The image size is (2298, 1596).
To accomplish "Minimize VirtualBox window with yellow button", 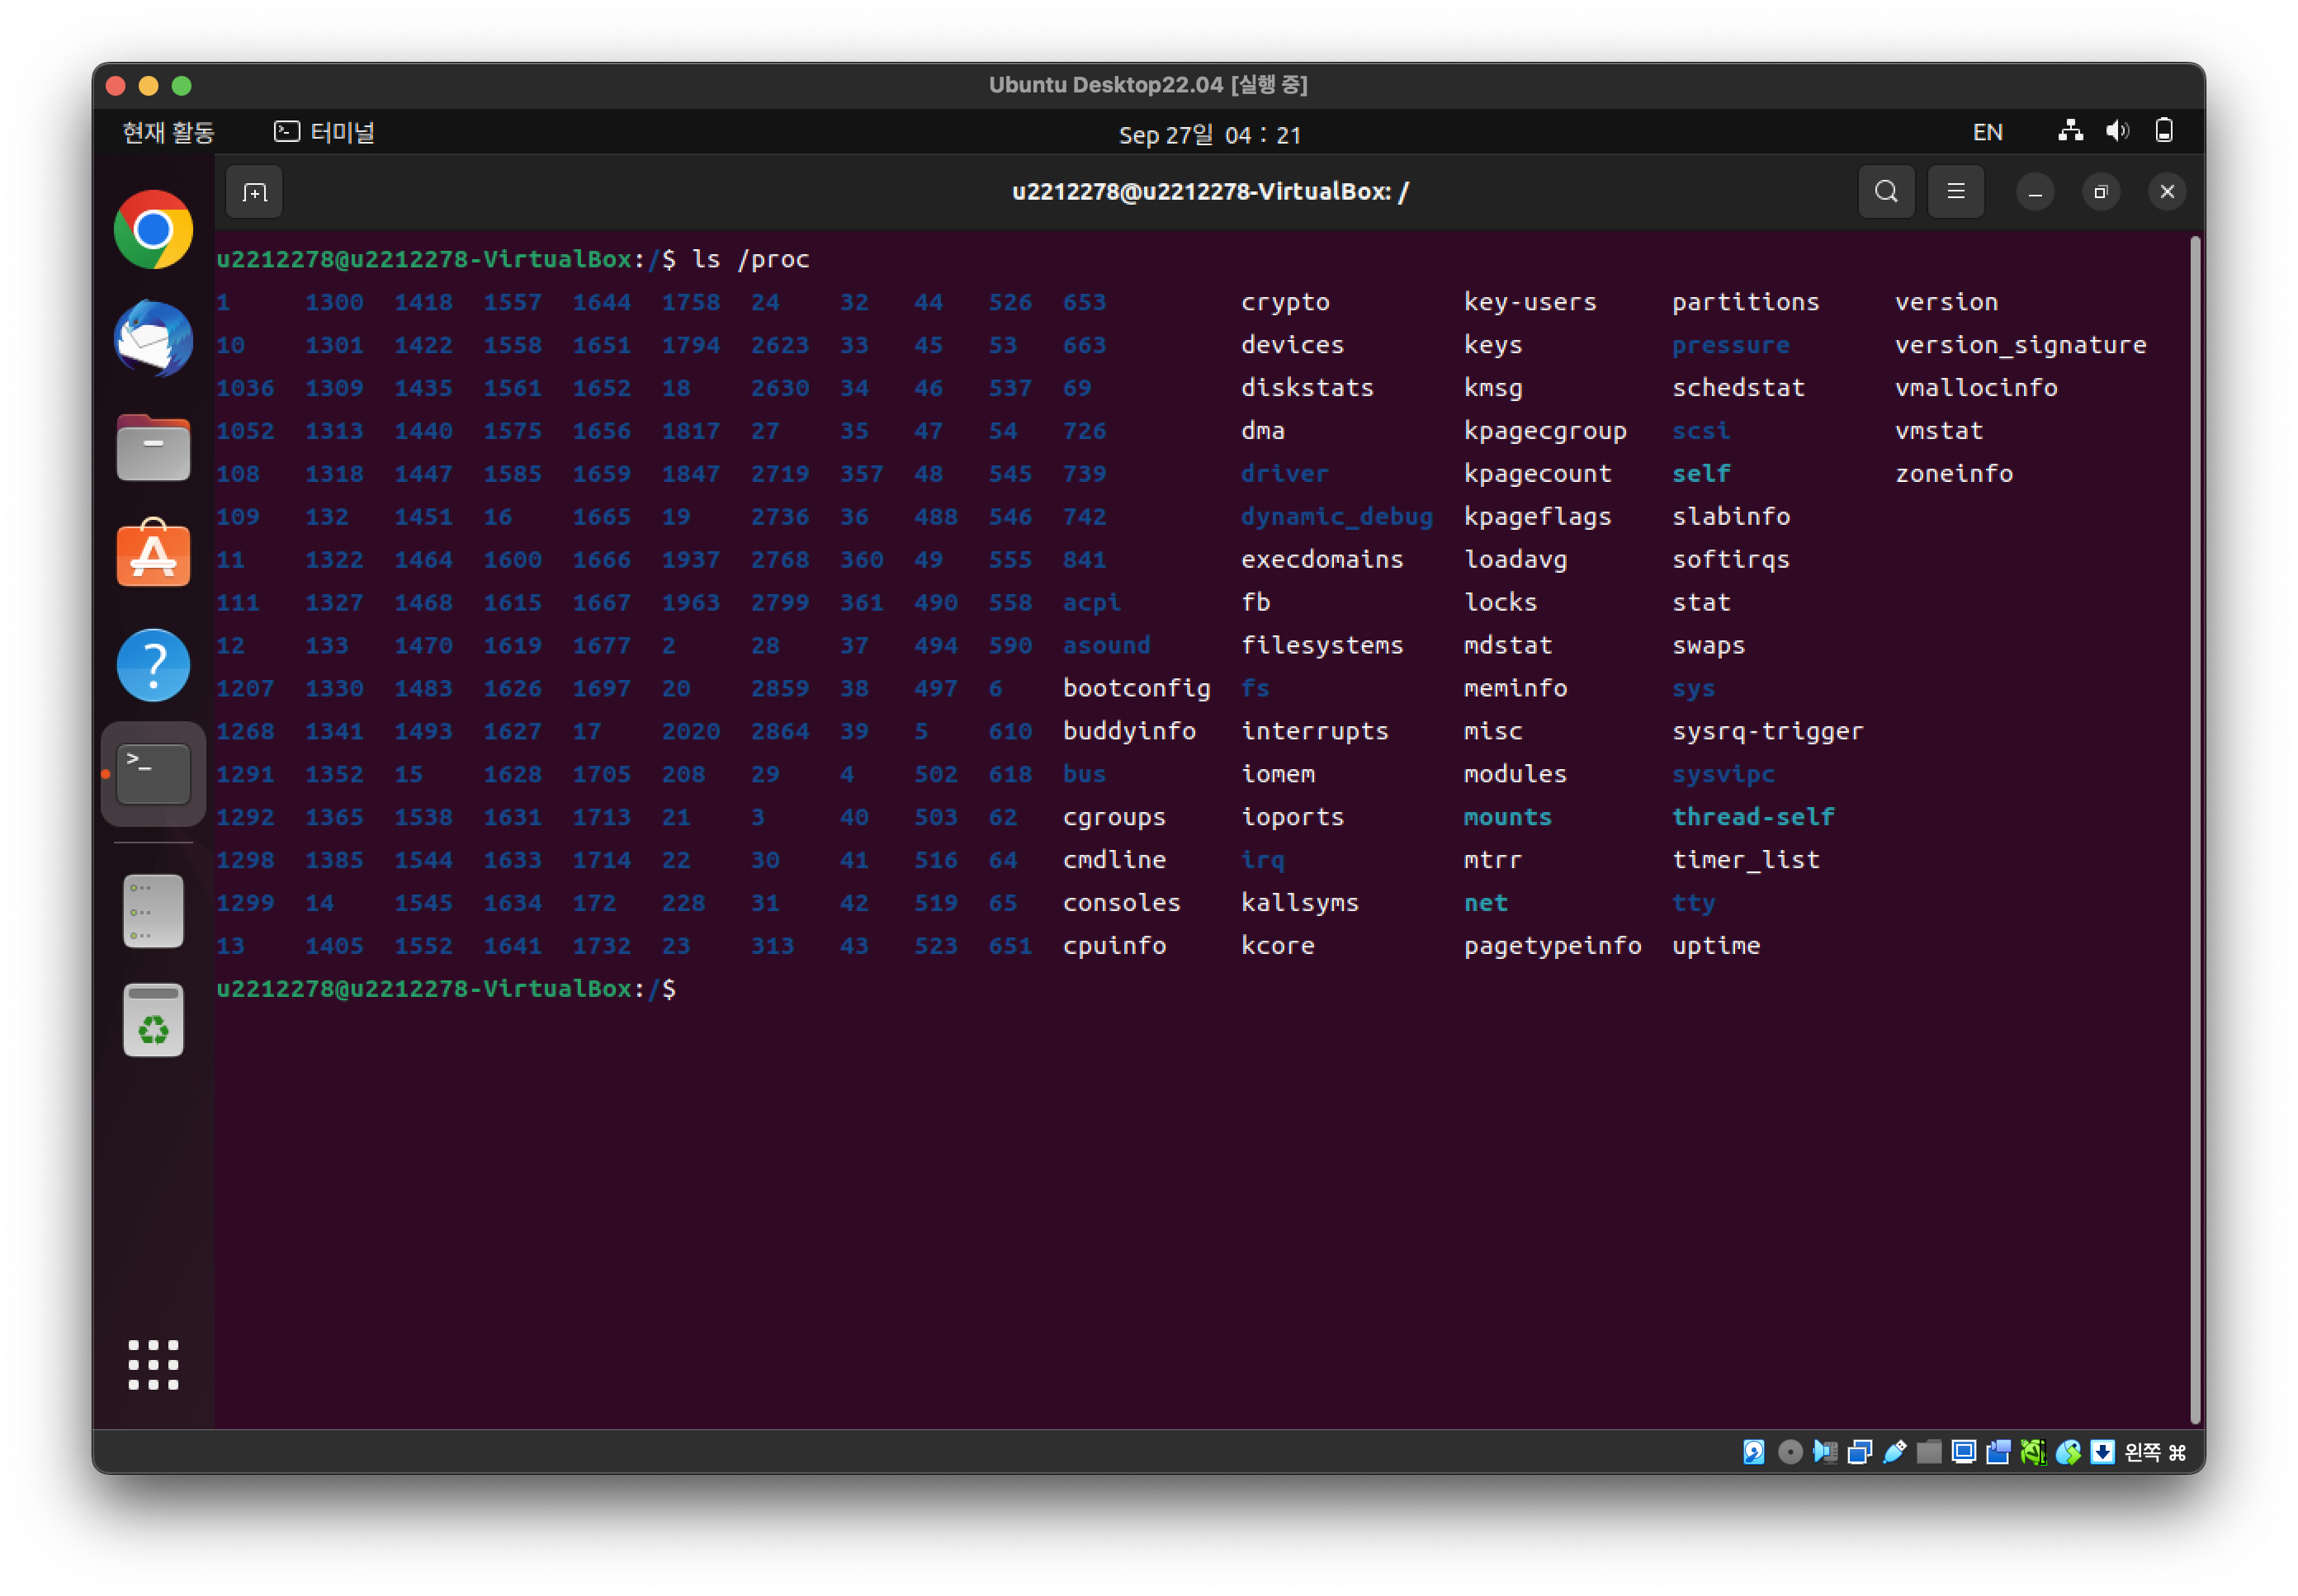I will click(148, 85).
